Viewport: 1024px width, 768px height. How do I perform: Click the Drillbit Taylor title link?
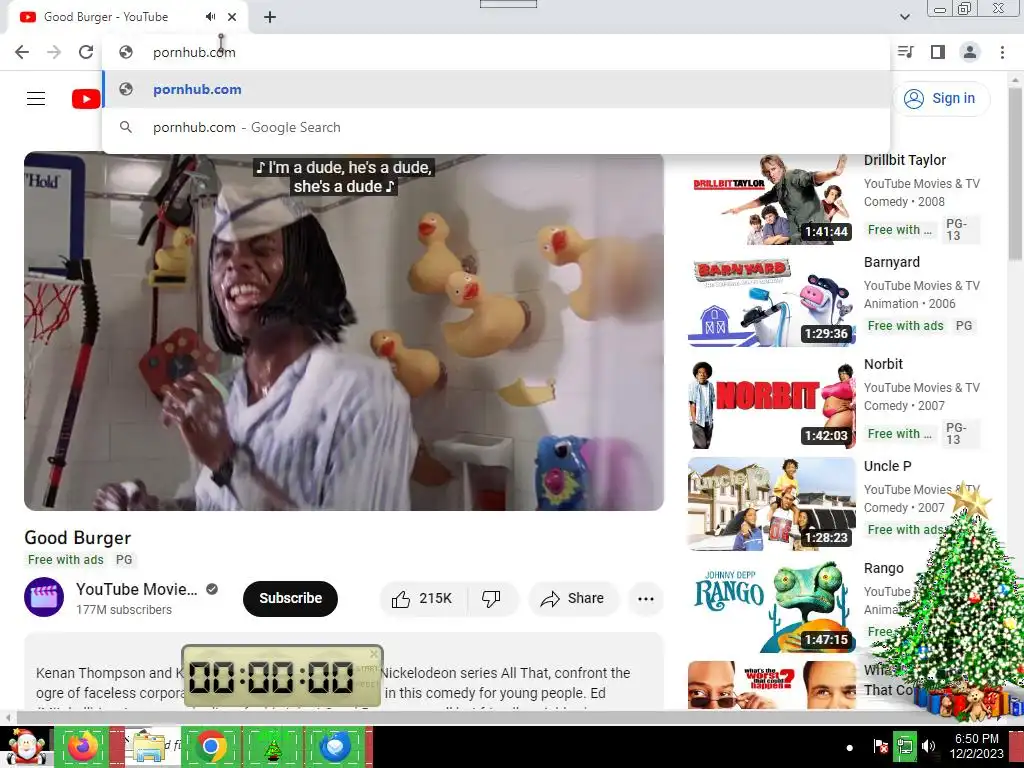pyautogui.click(x=905, y=160)
